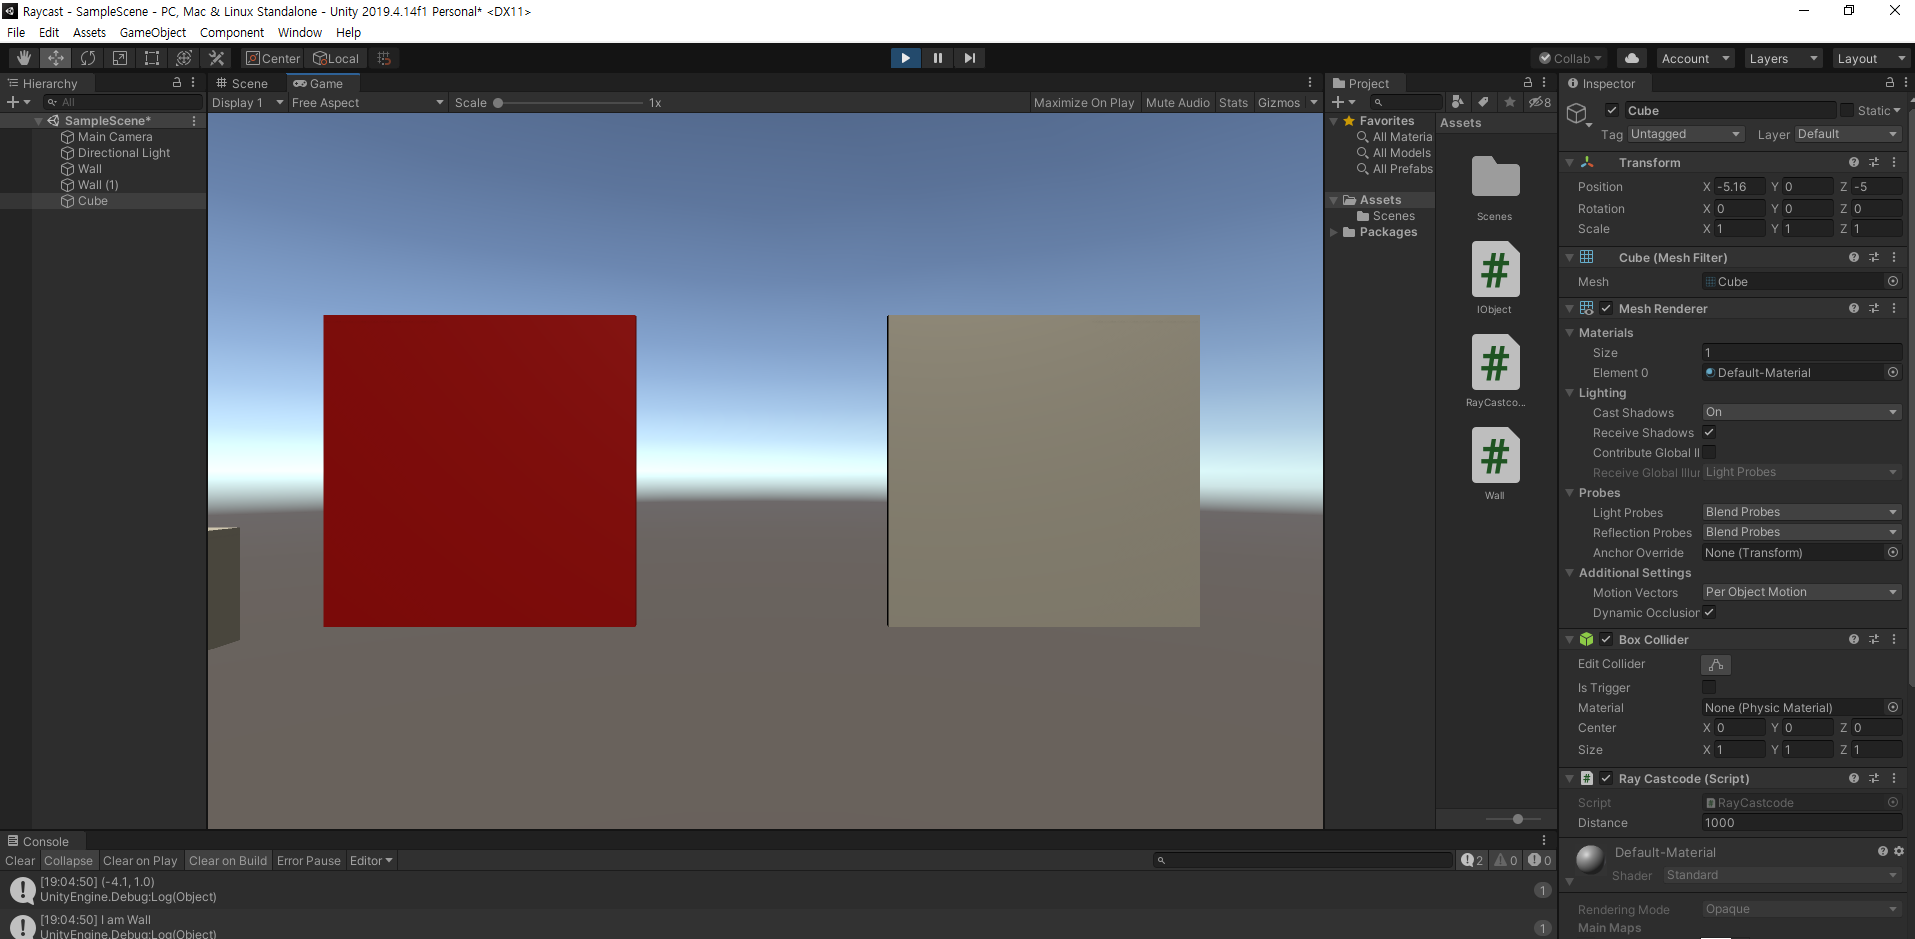Disable Ray Castcode script component
The image size is (1915, 939).
[x=1606, y=778]
